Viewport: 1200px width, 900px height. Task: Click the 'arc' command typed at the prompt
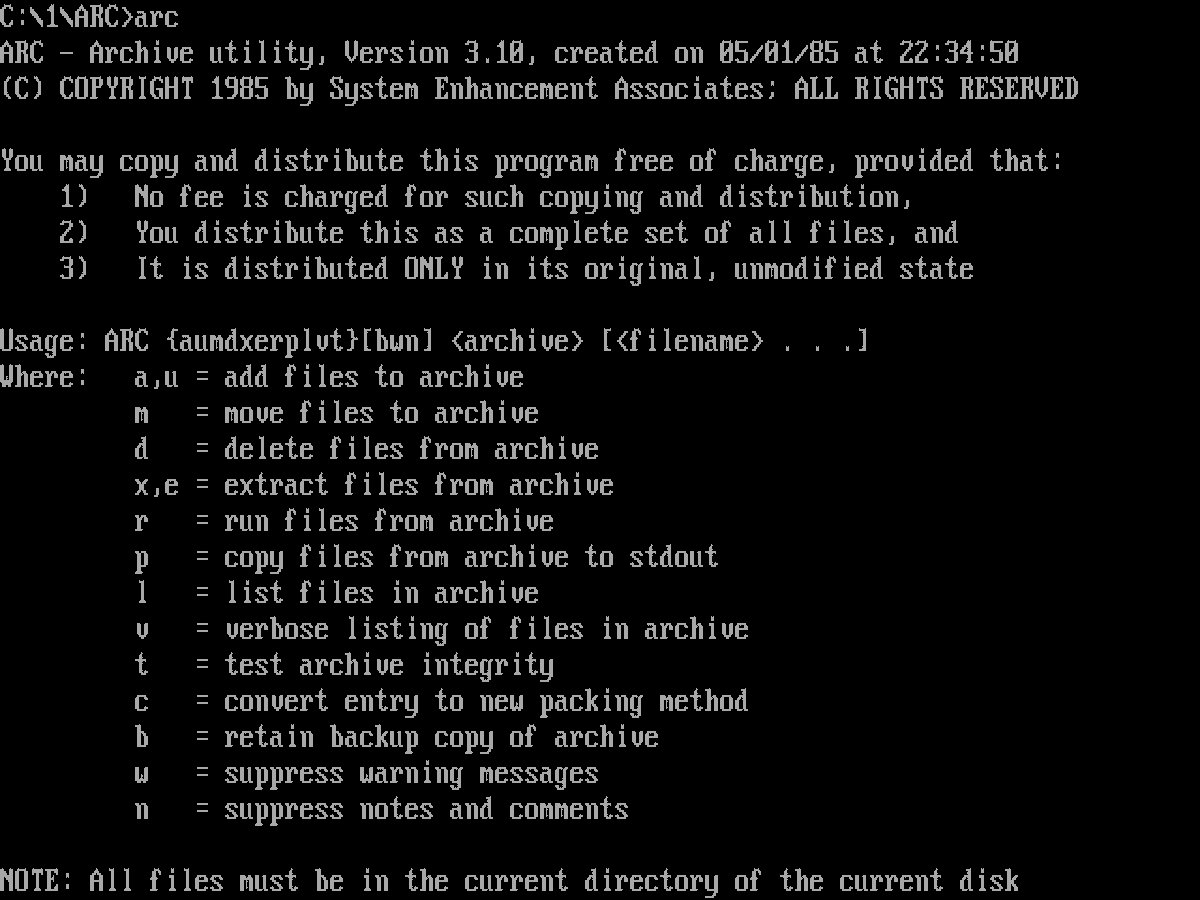157,17
